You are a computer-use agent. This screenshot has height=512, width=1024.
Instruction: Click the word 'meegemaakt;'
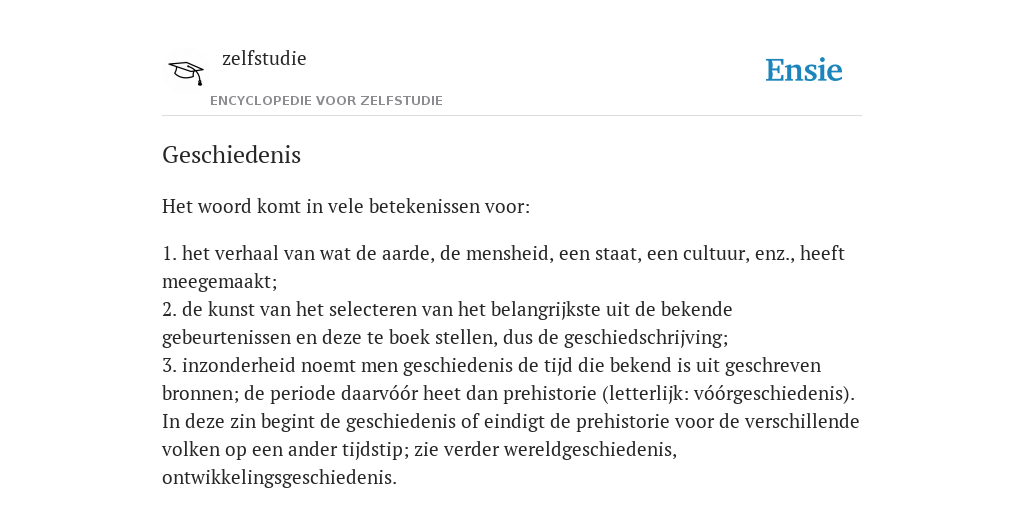[x=219, y=281]
